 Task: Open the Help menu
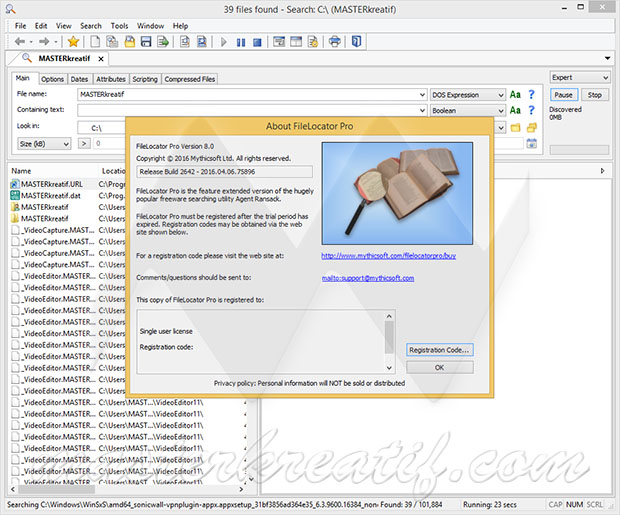point(180,26)
